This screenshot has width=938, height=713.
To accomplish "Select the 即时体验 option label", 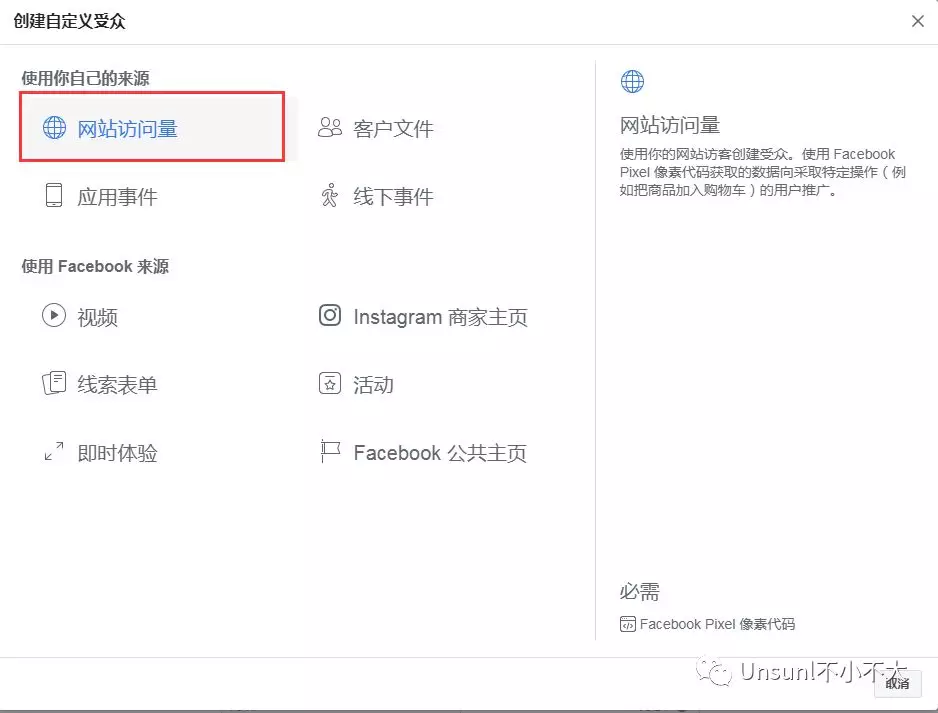I will pyautogui.click(x=117, y=453).
